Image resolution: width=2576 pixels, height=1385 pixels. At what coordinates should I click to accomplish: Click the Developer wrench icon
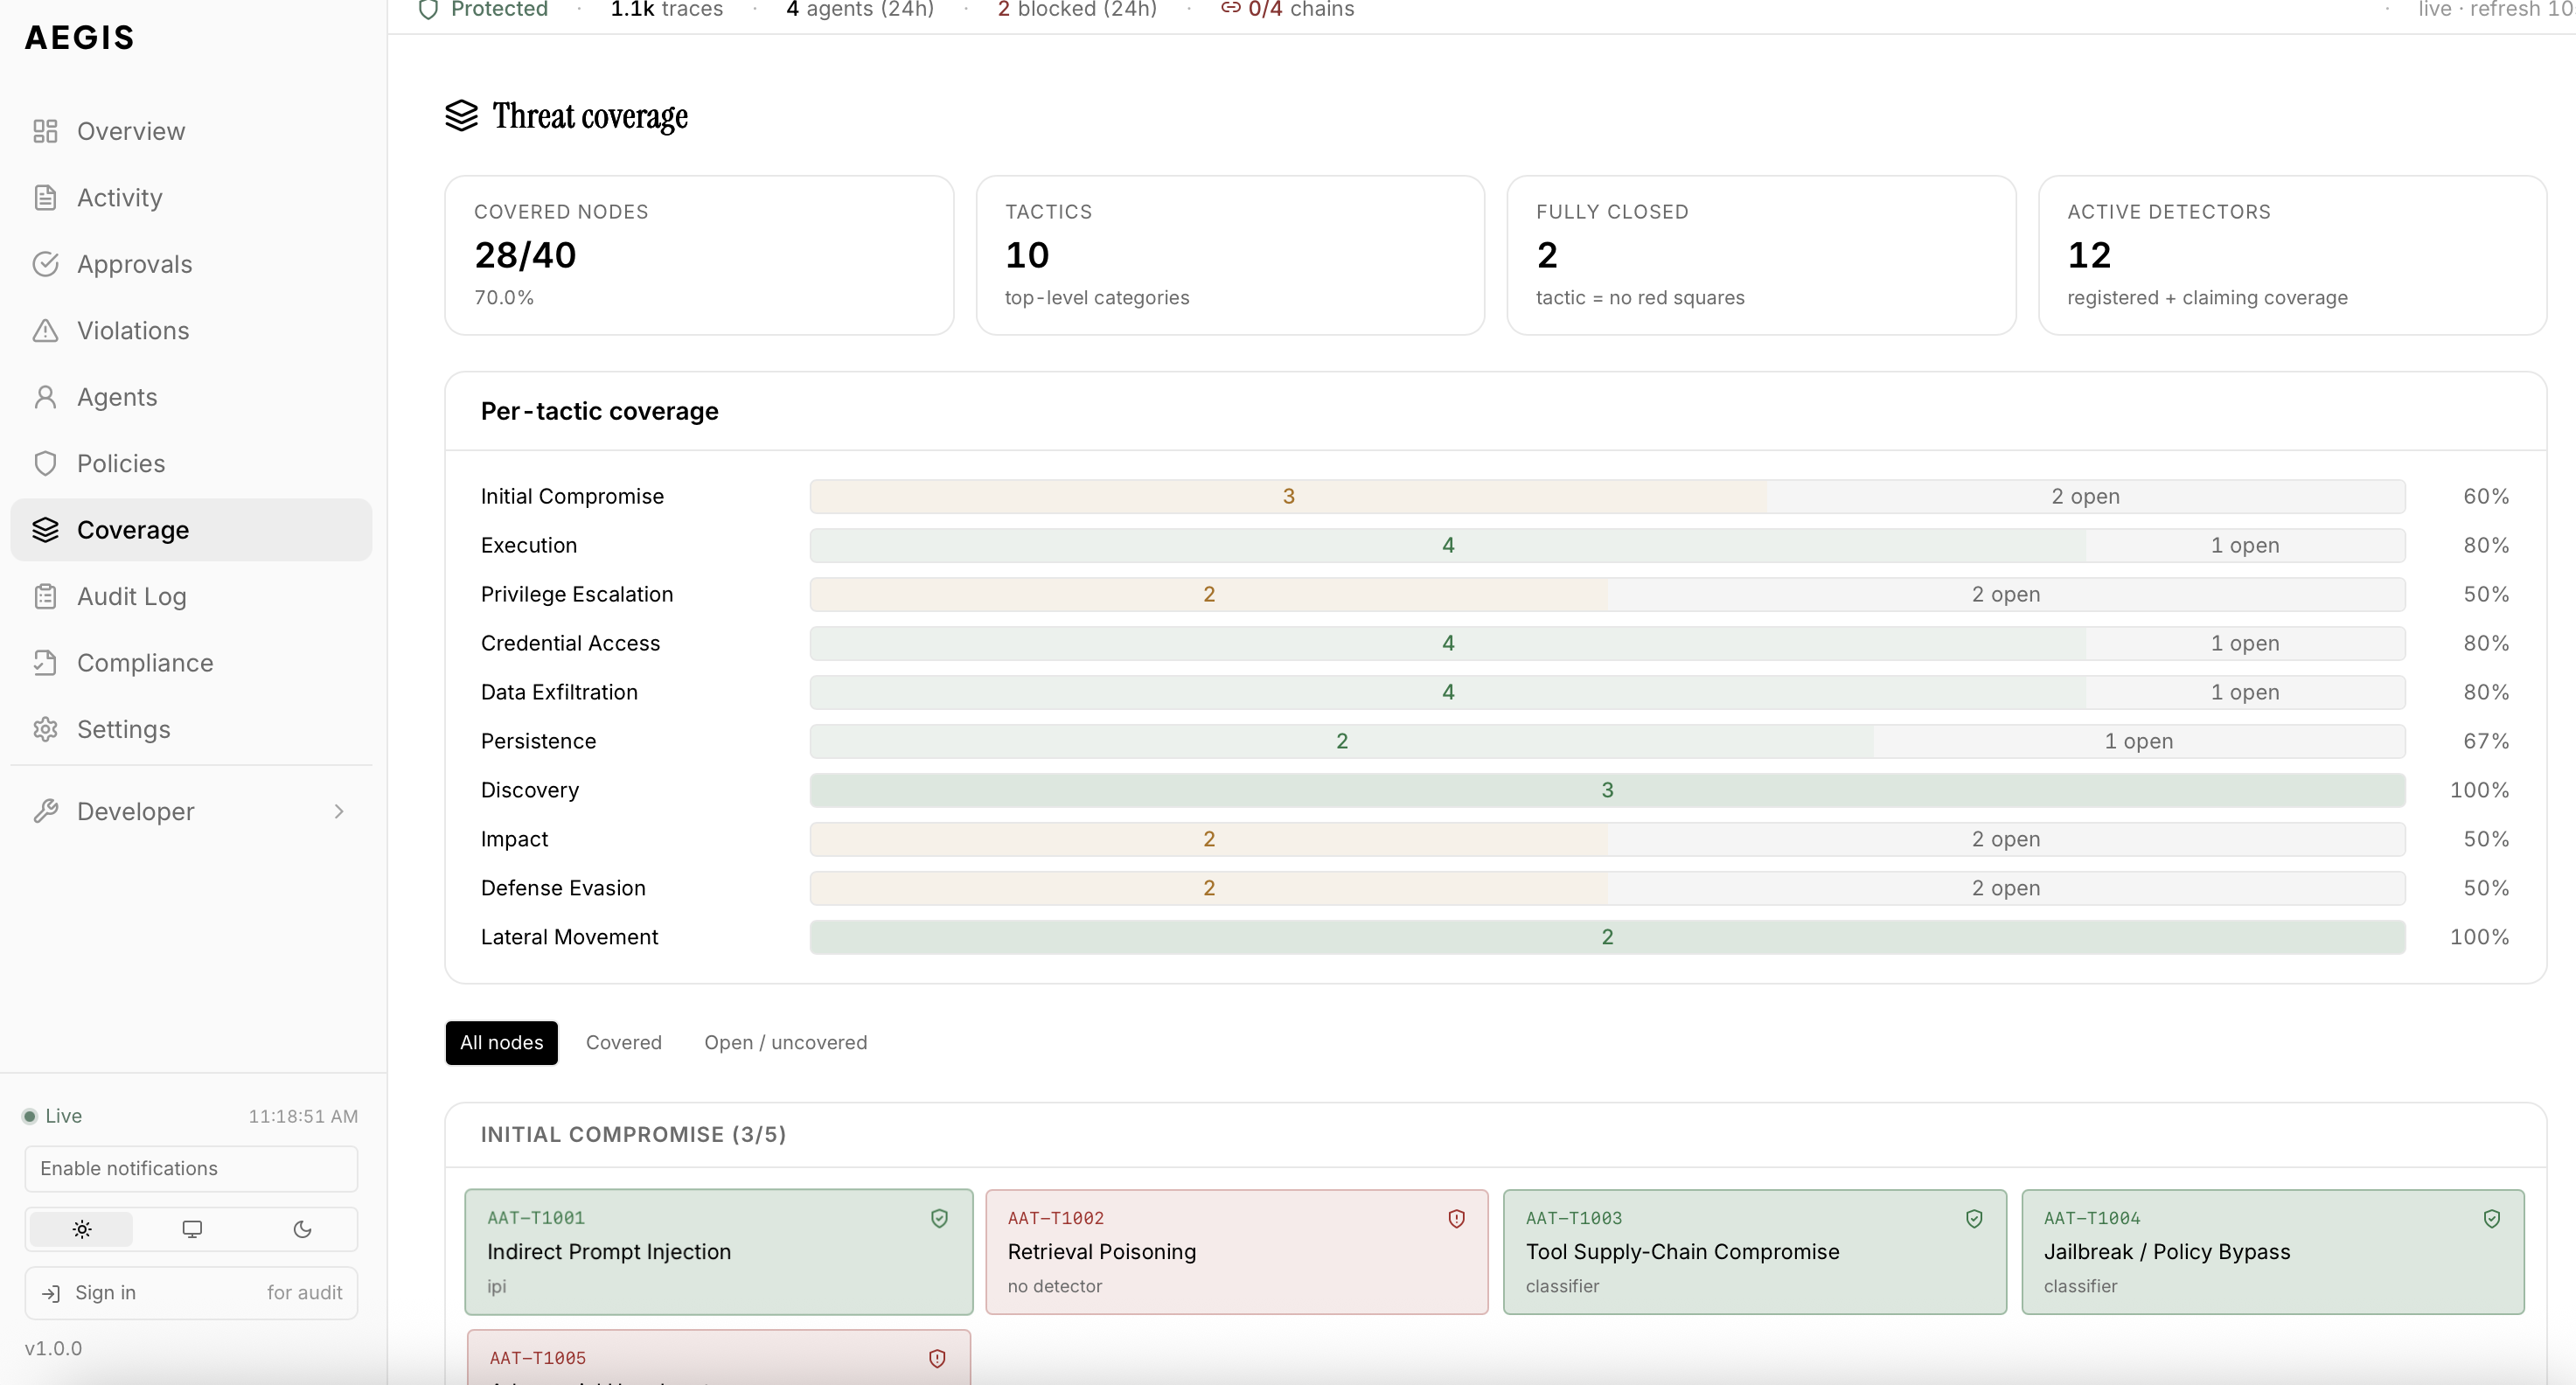click(45, 811)
